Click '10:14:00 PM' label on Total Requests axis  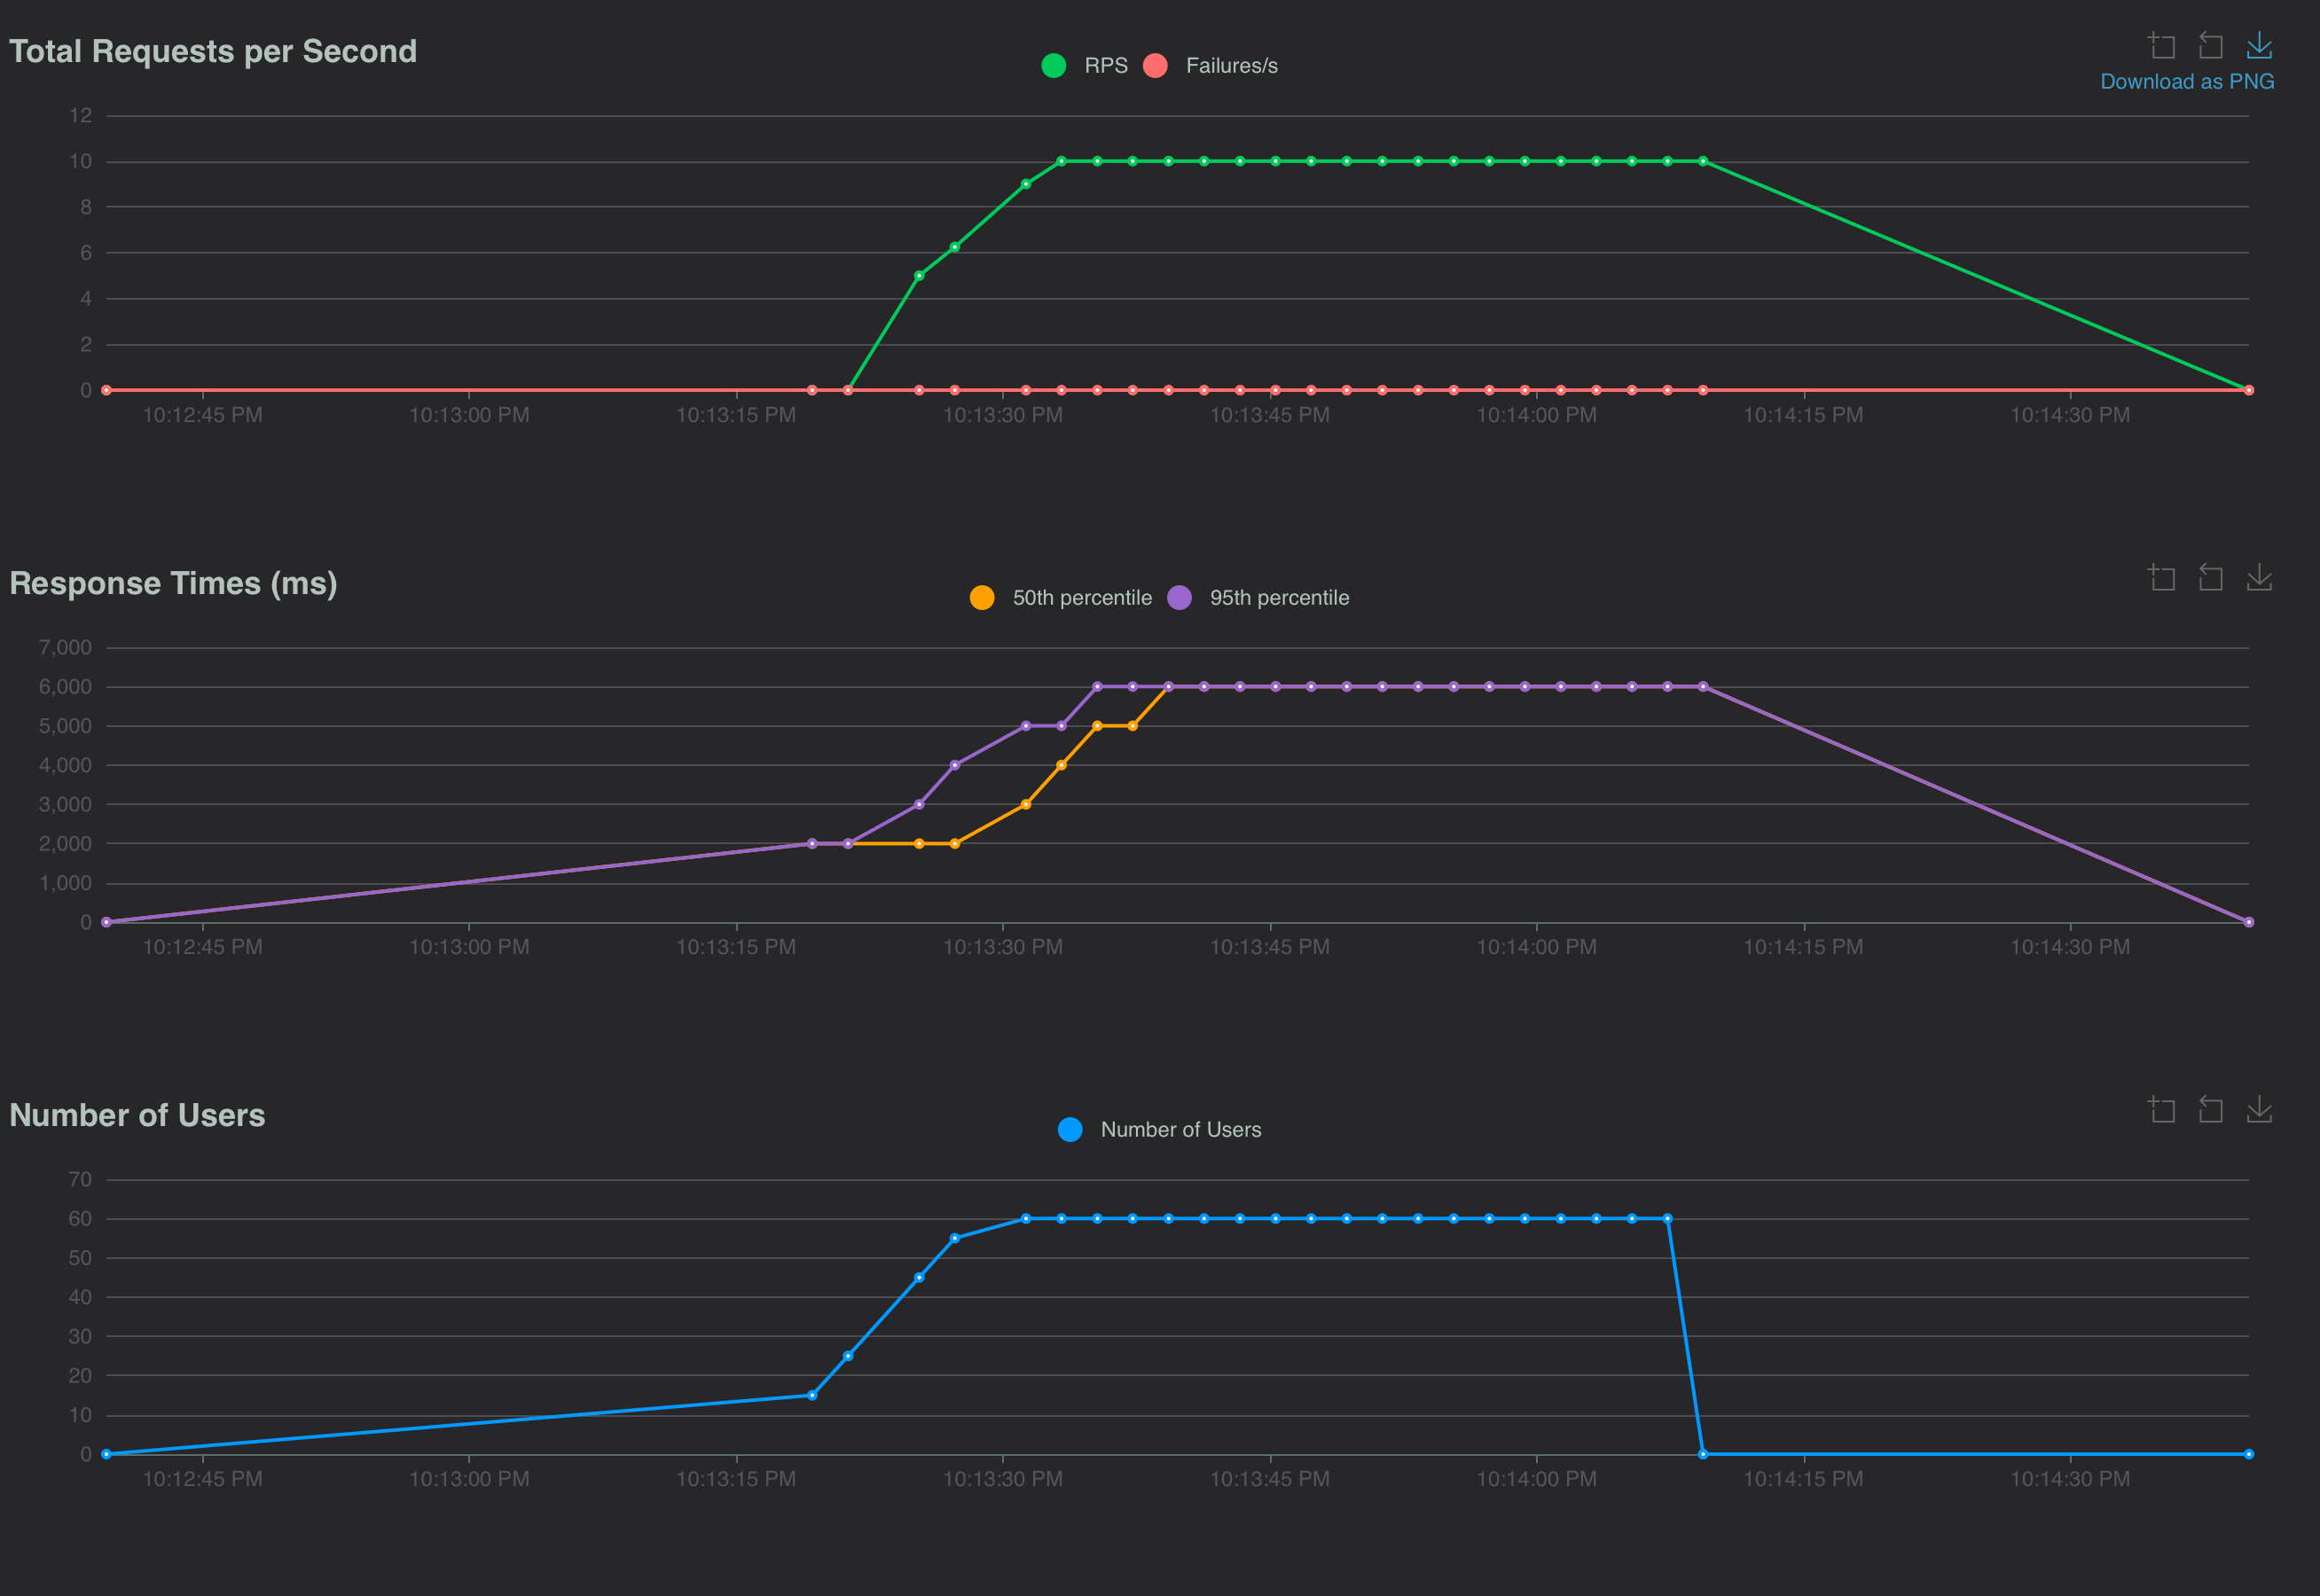pos(1537,415)
